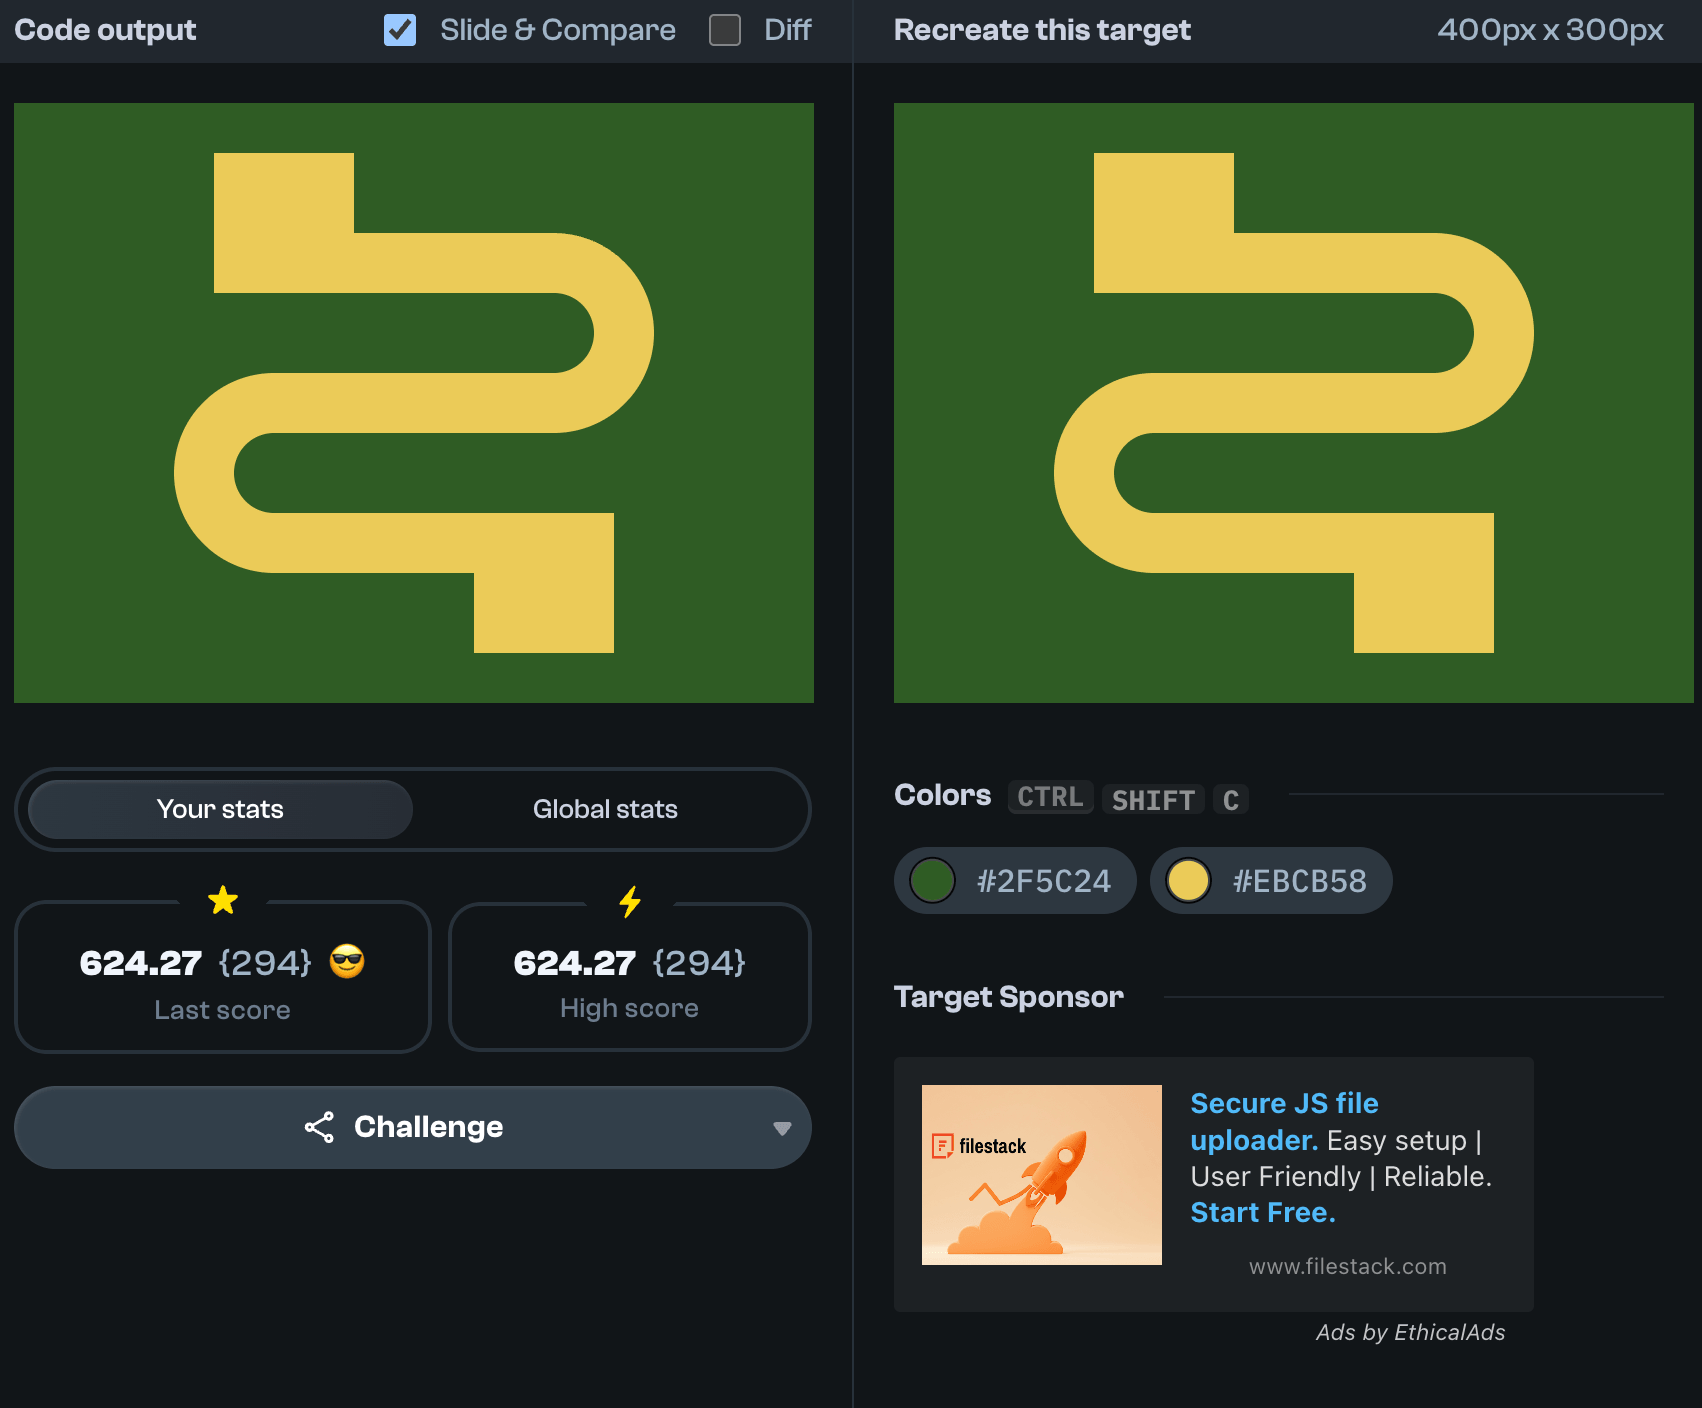The height and width of the screenshot is (1408, 1702).
Task: Click the yellow color circle swatch
Action: click(x=1188, y=881)
